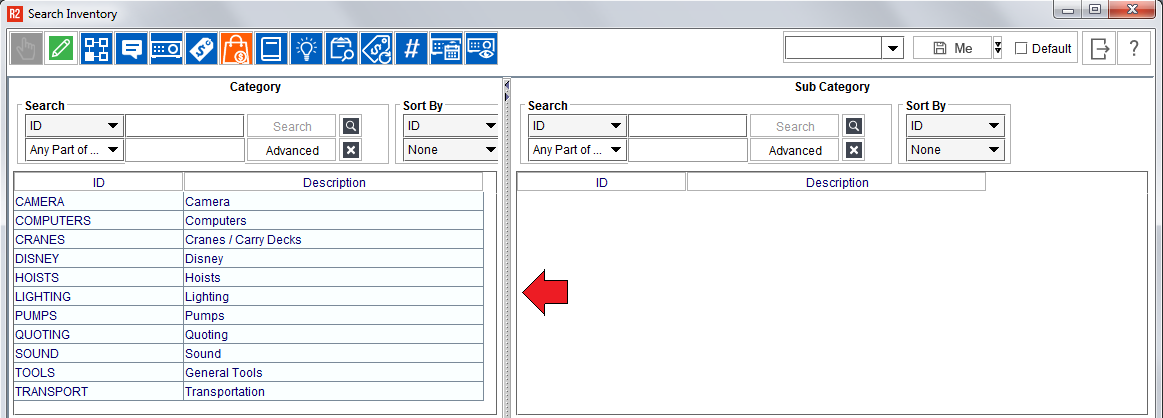Select the COMPUTERS category row

tap(248, 221)
